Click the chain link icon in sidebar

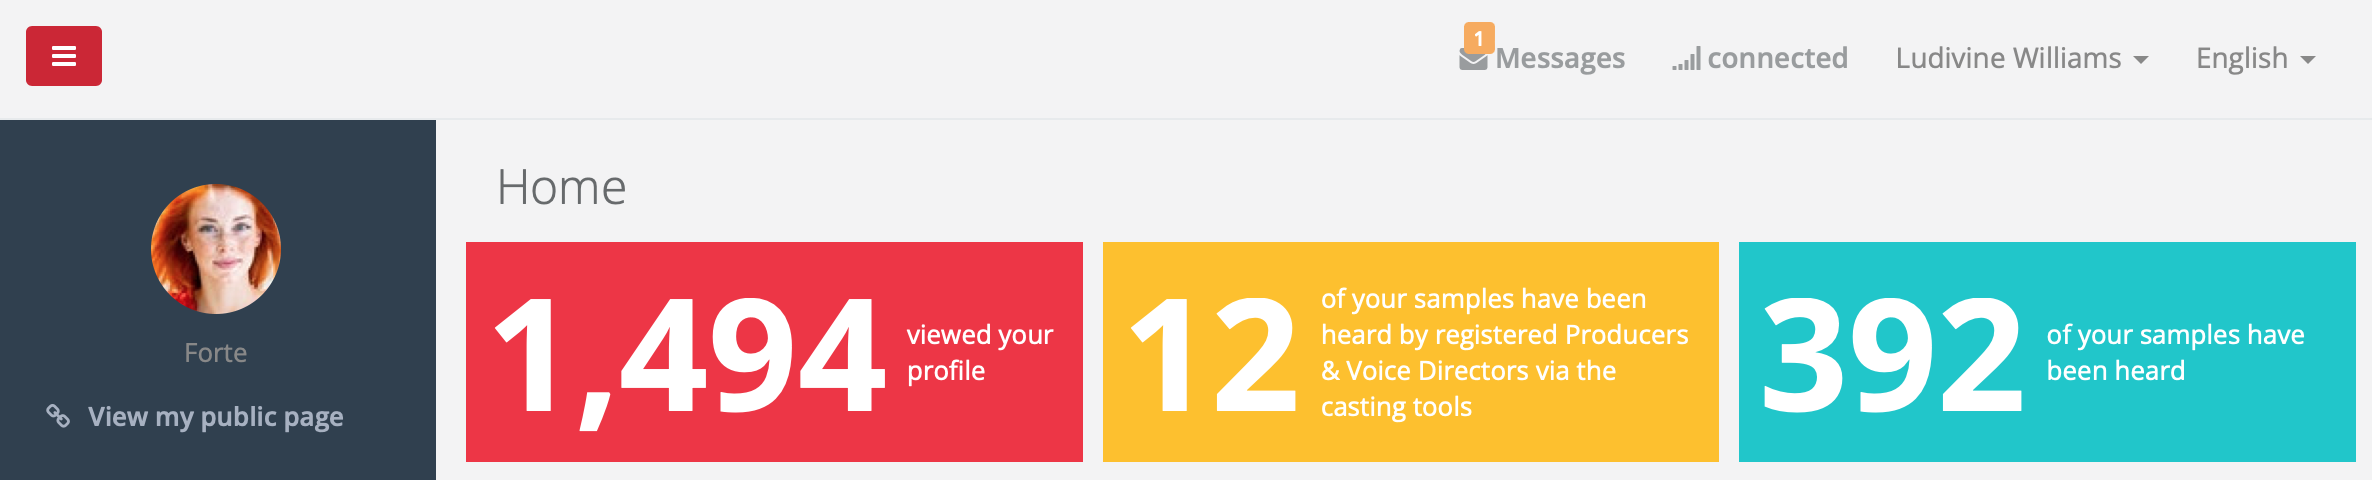(x=58, y=416)
